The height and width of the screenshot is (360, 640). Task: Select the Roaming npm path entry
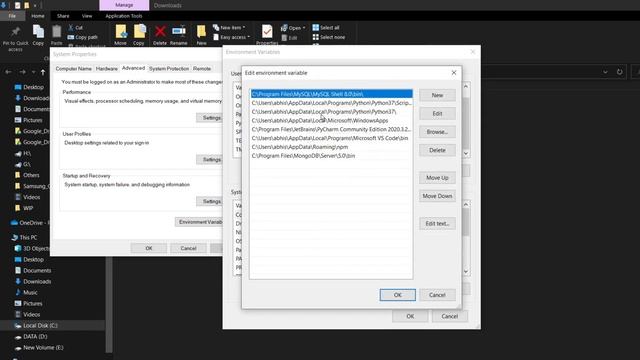[x=331, y=147]
